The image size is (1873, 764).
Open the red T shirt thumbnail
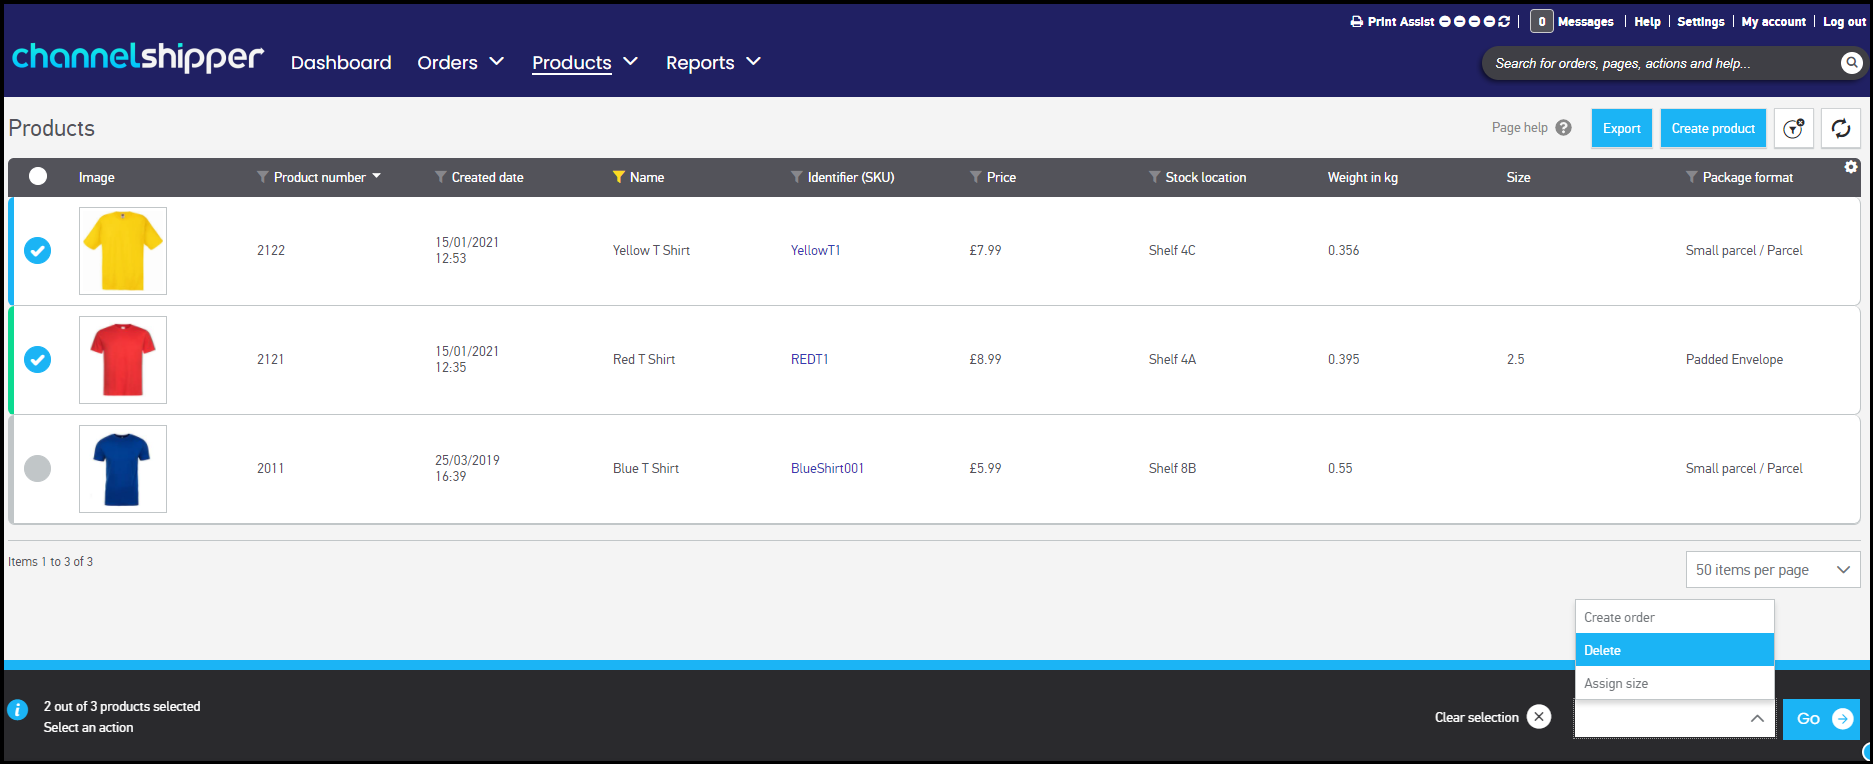pos(123,360)
